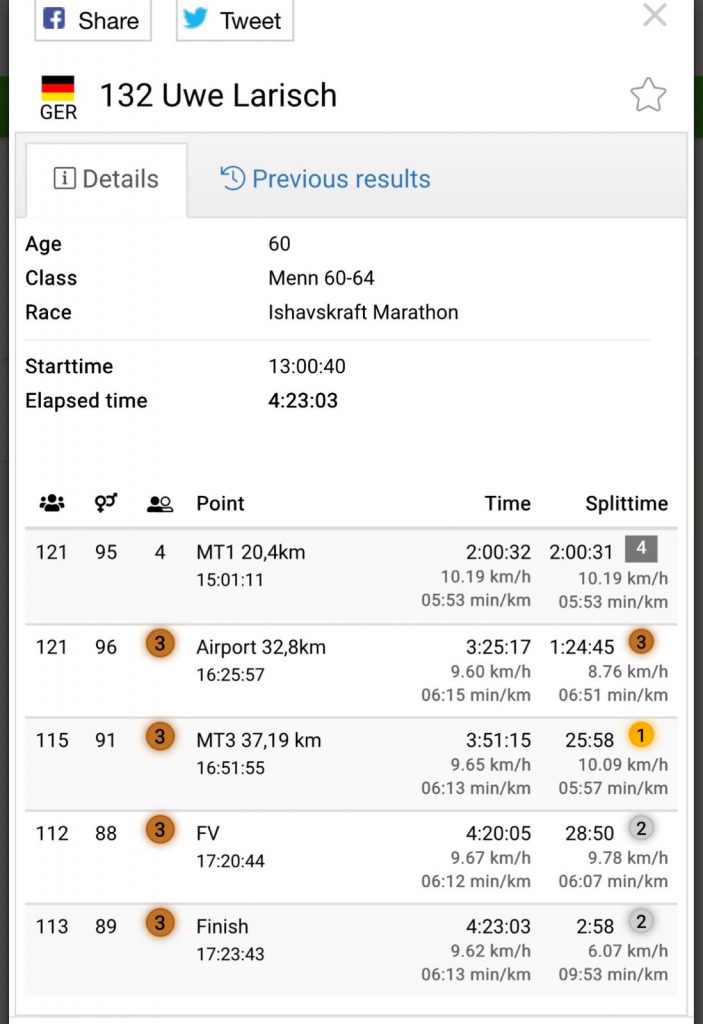703x1024 pixels.
Task: Click the bronze medal in Airport class column
Action: click(x=159, y=644)
